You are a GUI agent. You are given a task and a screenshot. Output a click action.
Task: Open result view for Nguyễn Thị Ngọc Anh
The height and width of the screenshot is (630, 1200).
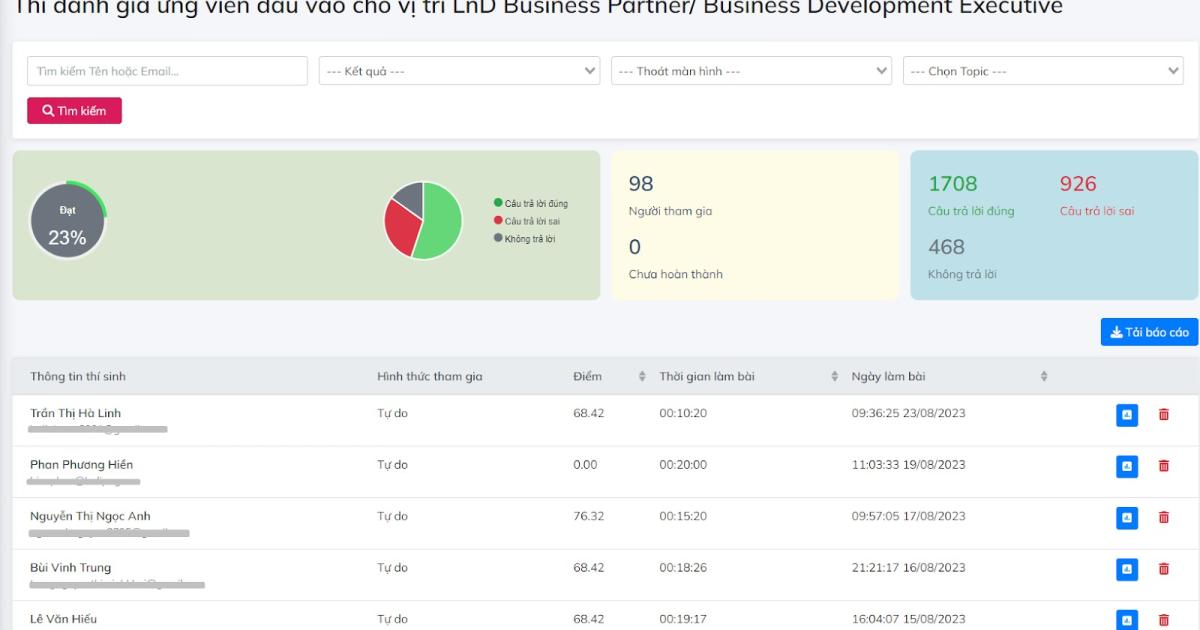tap(1126, 517)
